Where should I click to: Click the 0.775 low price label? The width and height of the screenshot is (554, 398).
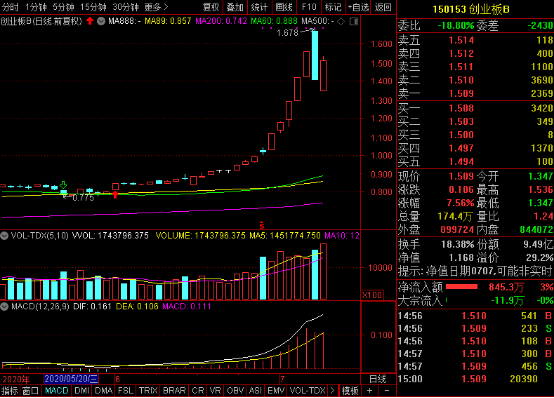[x=83, y=198]
